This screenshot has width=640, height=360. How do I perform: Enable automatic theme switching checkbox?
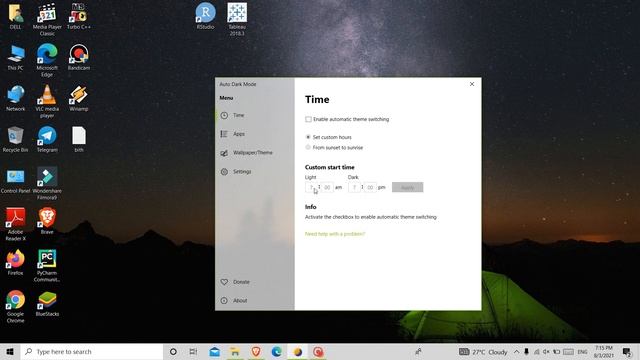click(308, 119)
